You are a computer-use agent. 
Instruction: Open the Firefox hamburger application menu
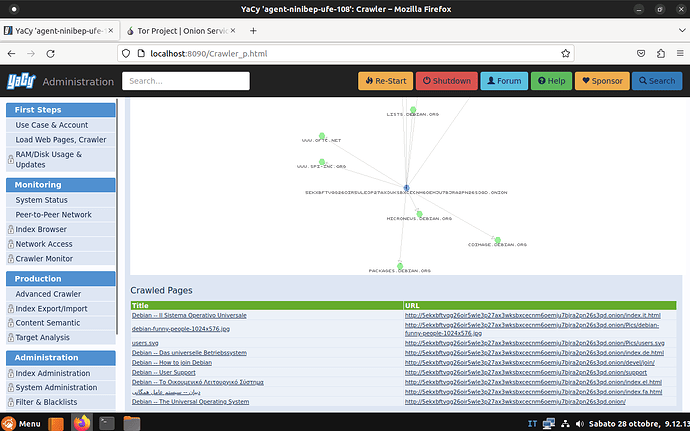point(680,54)
